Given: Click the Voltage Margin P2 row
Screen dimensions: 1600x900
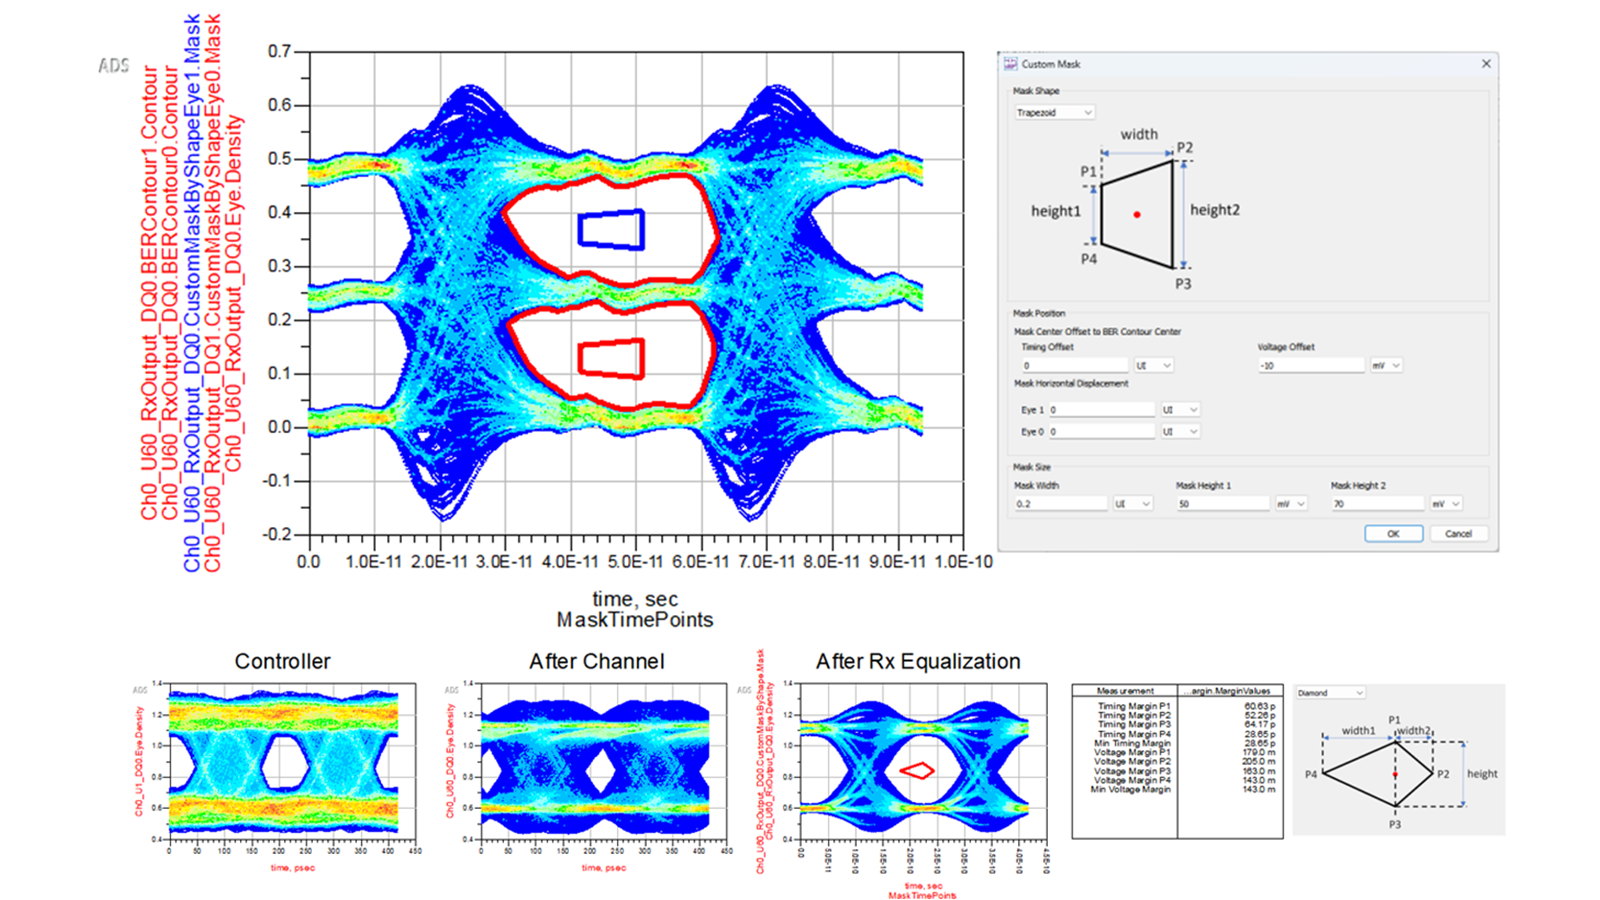Looking at the screenshot, I should [1177, 761].
